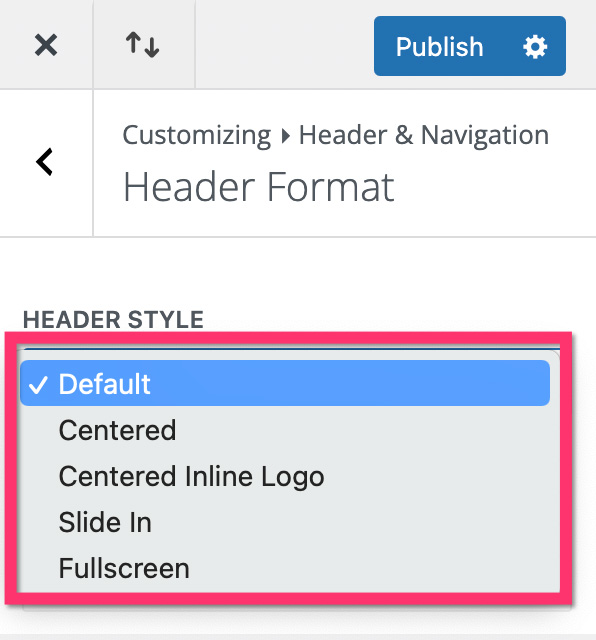Click blank panel area above HEADER STYLE

point(298,271)
